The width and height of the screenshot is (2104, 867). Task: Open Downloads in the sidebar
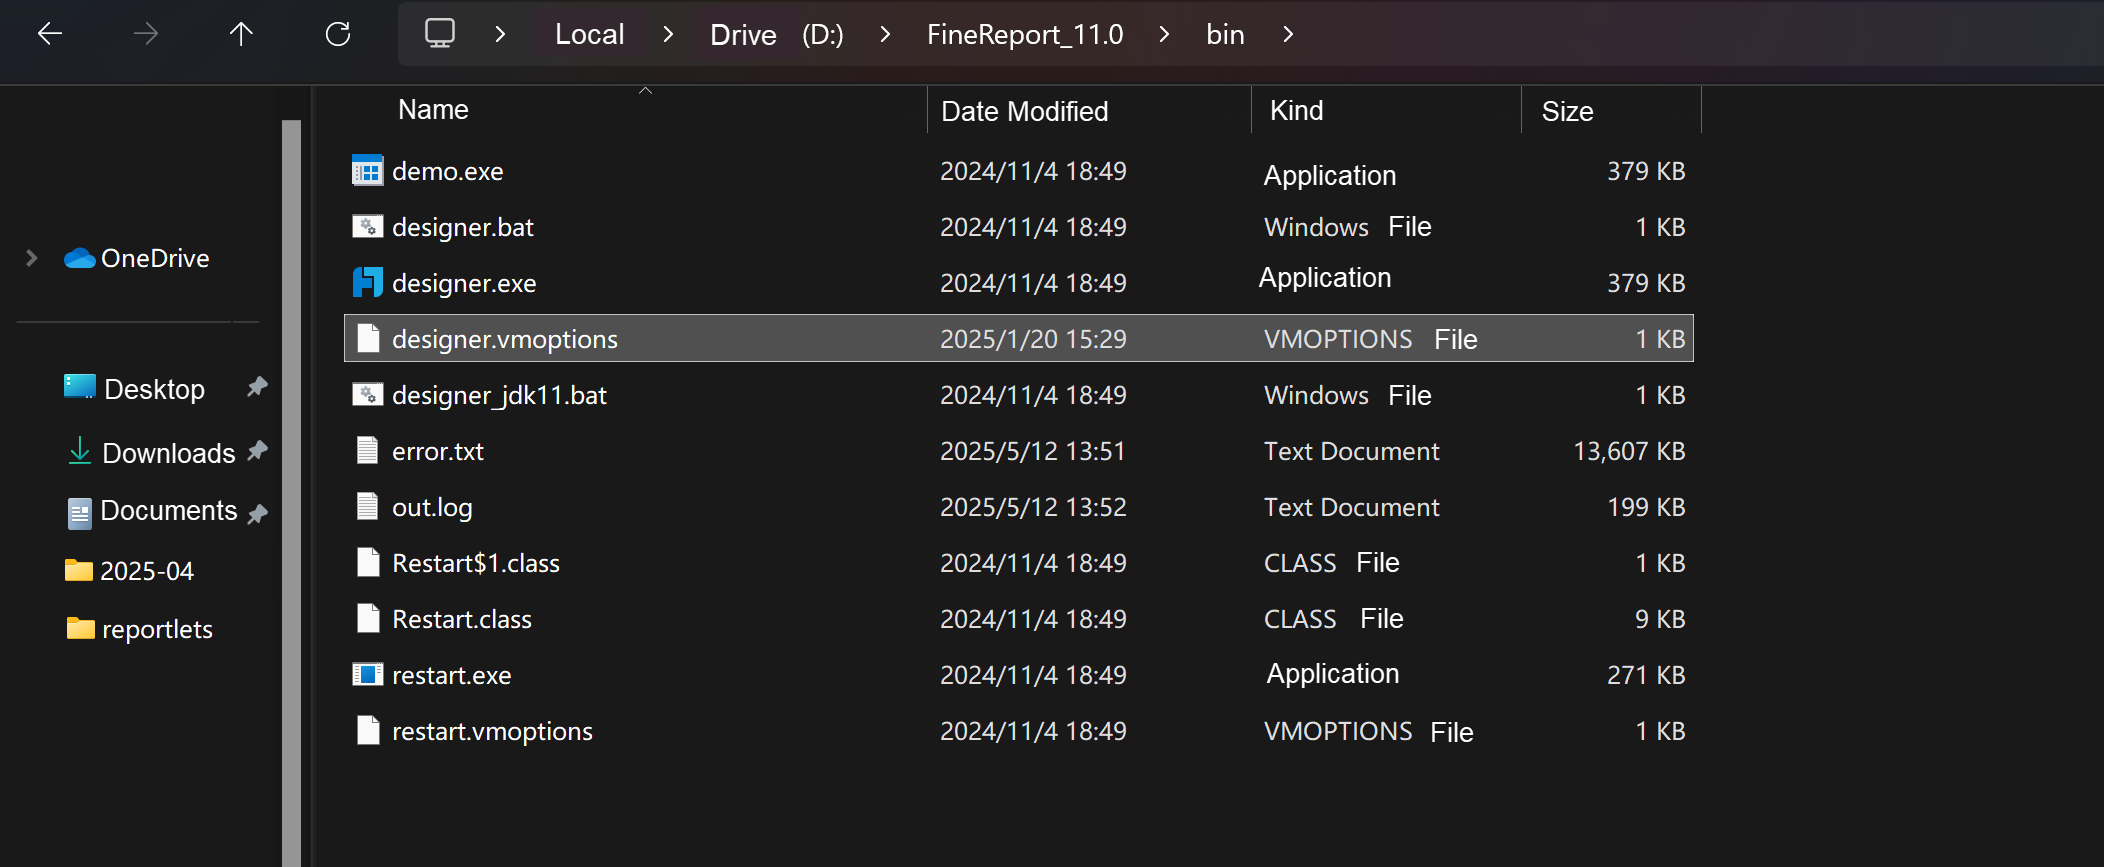pos(169,453)
